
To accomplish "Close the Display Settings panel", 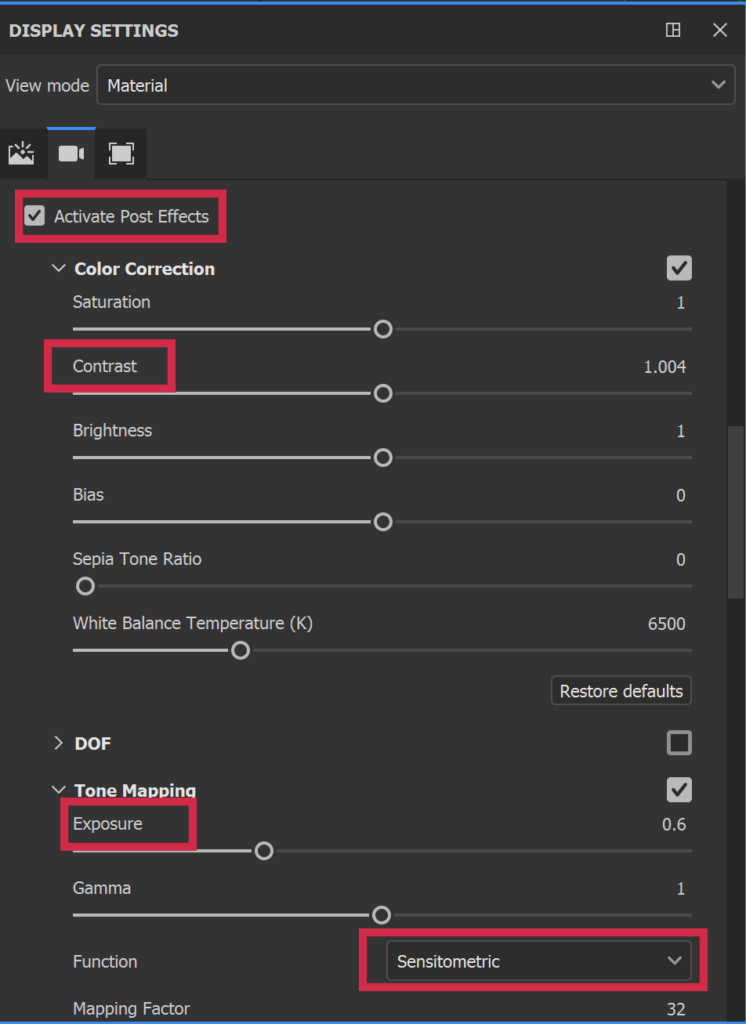I will coord(720,30).
